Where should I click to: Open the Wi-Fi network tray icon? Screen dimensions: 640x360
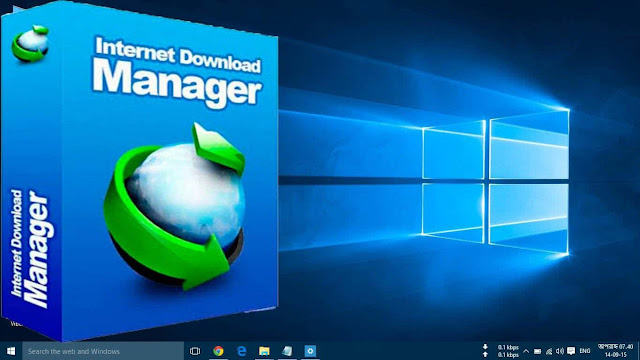tap(549, 351)
